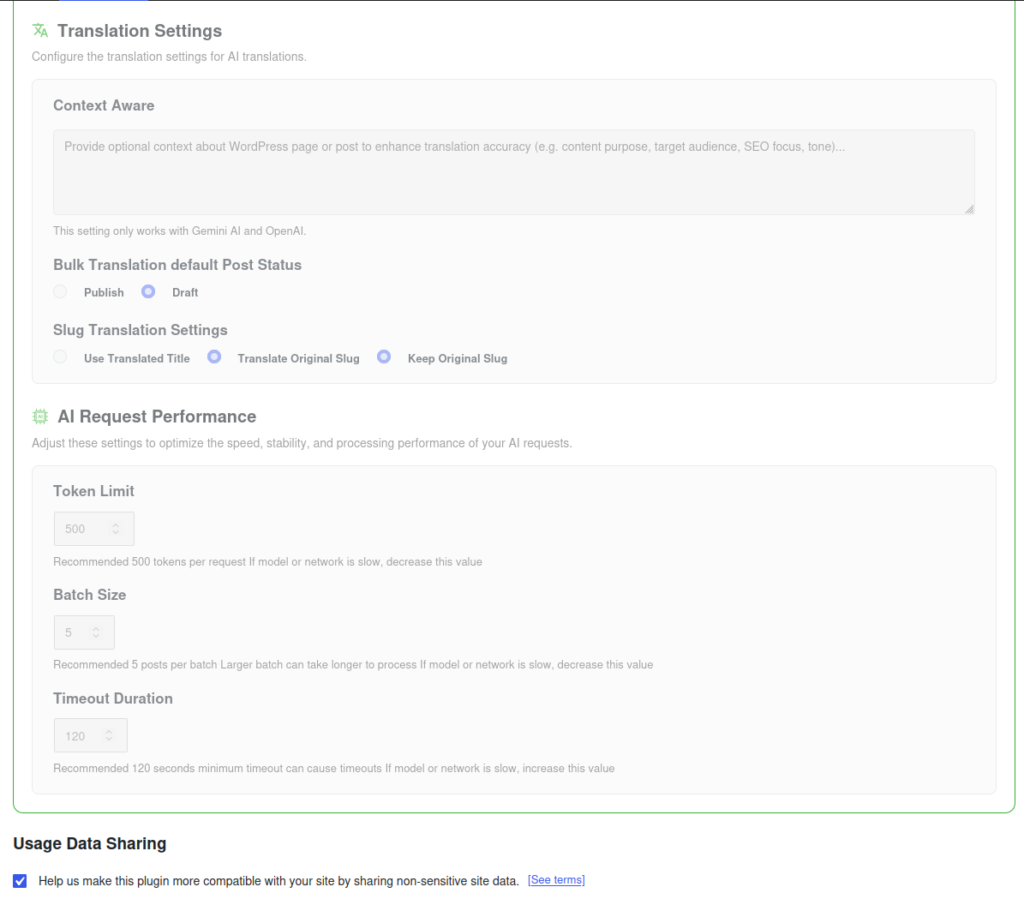The height and width of the screenshot is (899, 1024).
Task: Click the Batch Size stepper arrows
Action: 96,632
